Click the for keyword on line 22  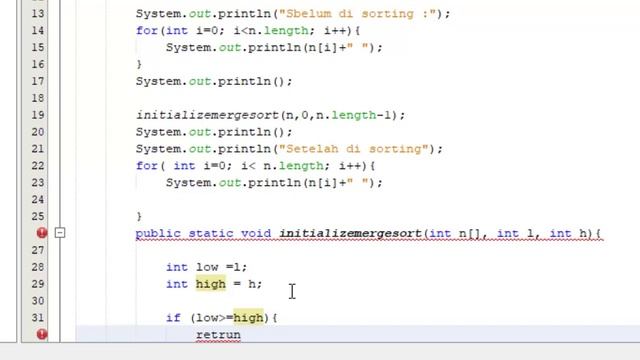[147, 166]
